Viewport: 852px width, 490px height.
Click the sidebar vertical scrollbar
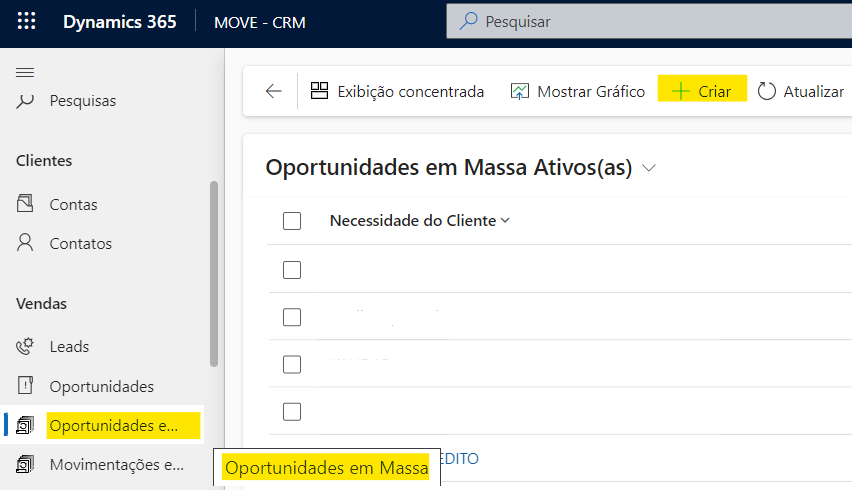213,275
